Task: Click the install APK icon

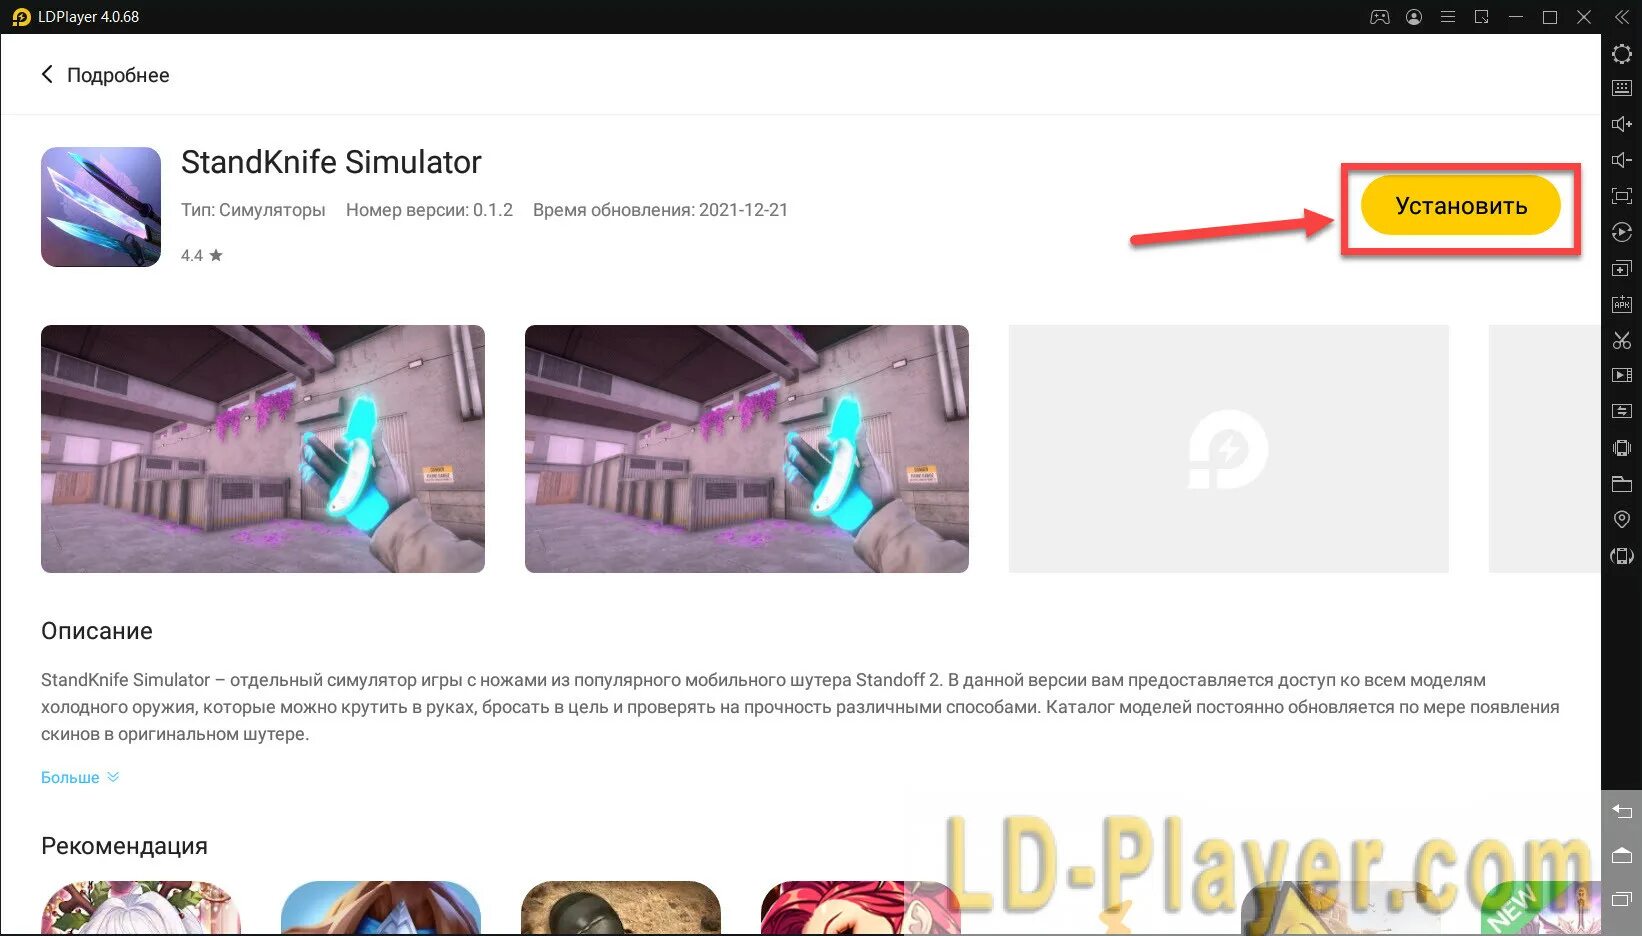Action: pyautogui.click(x=1622, y=304)
